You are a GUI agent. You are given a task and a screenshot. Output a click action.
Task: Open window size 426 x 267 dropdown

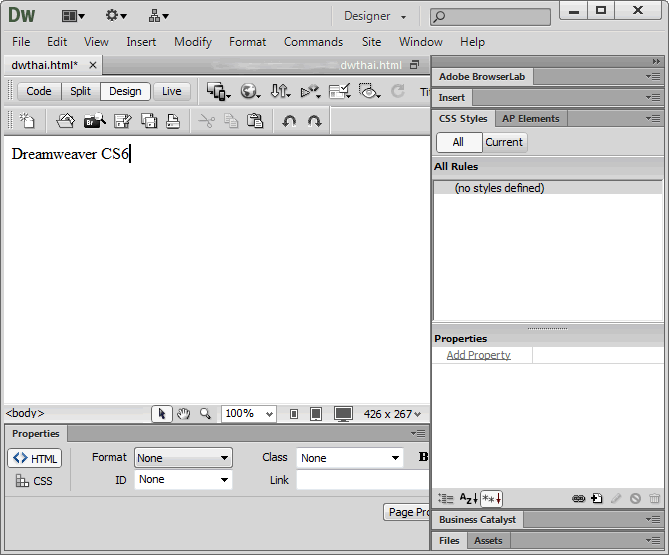pos(392,414)
